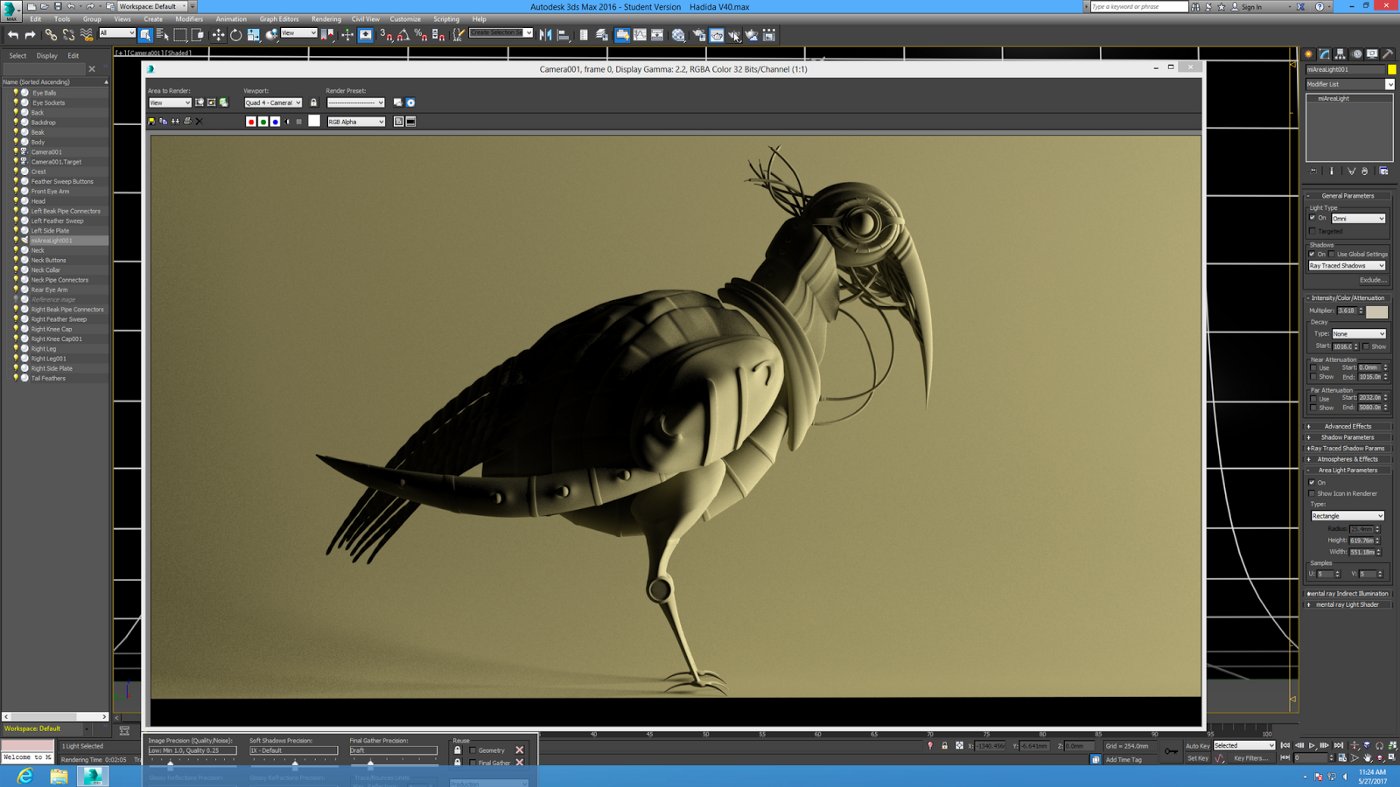Open the Area to Render dropdown
Viewport: 1400px width, 787px height.
click(x=170, y=103)
